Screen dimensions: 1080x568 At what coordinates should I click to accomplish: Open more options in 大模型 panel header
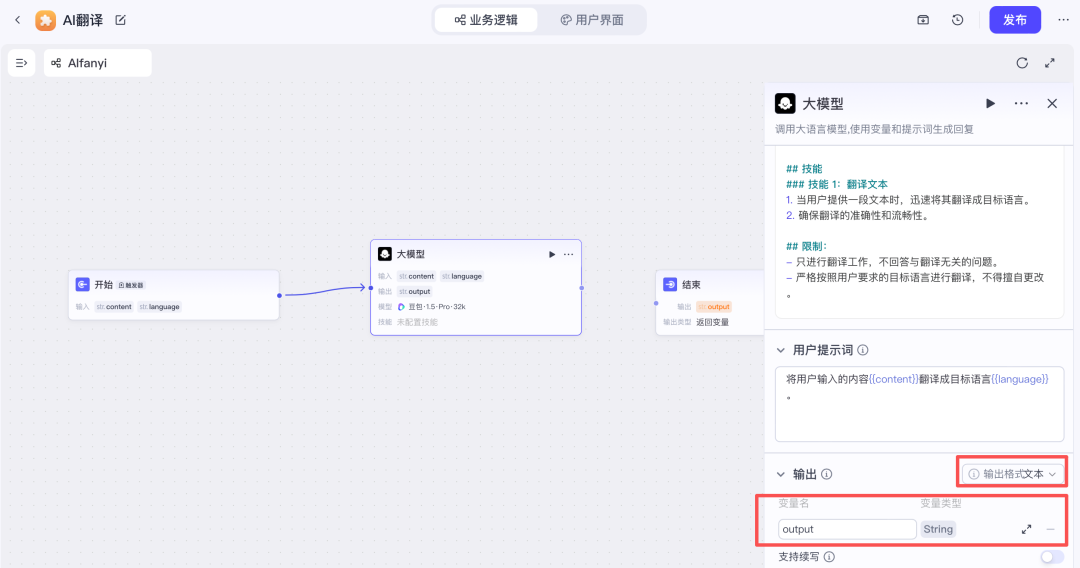pos(1021,103)
